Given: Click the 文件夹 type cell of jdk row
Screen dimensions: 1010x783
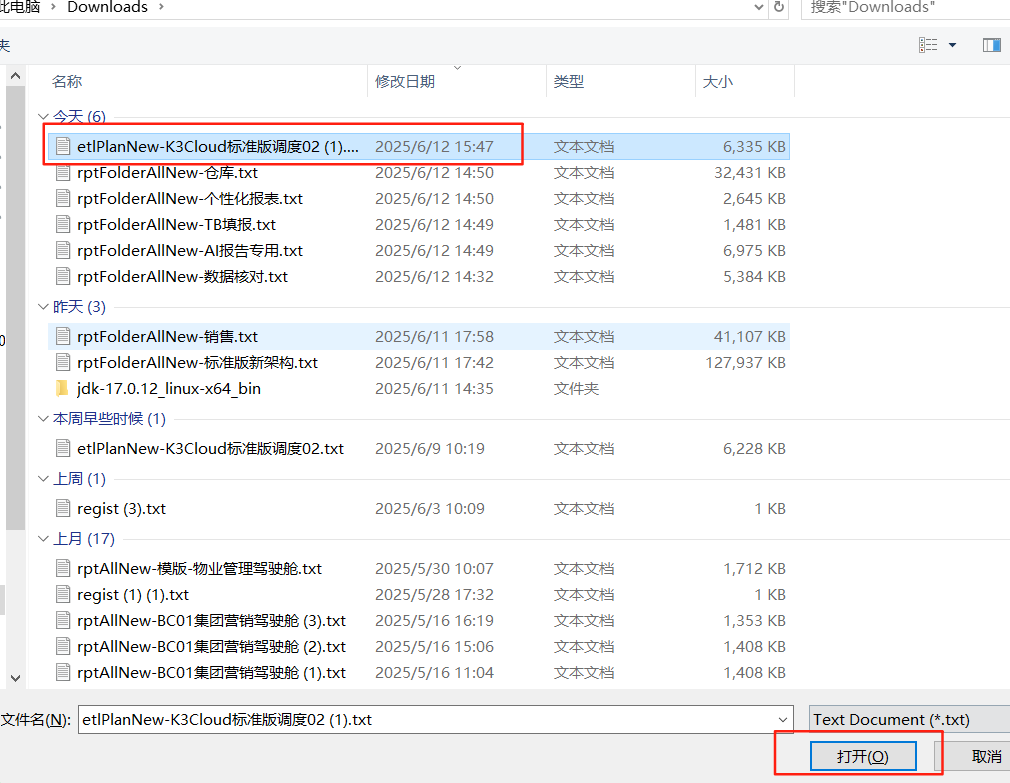Looking at the screenshot, I should point(576,388).
